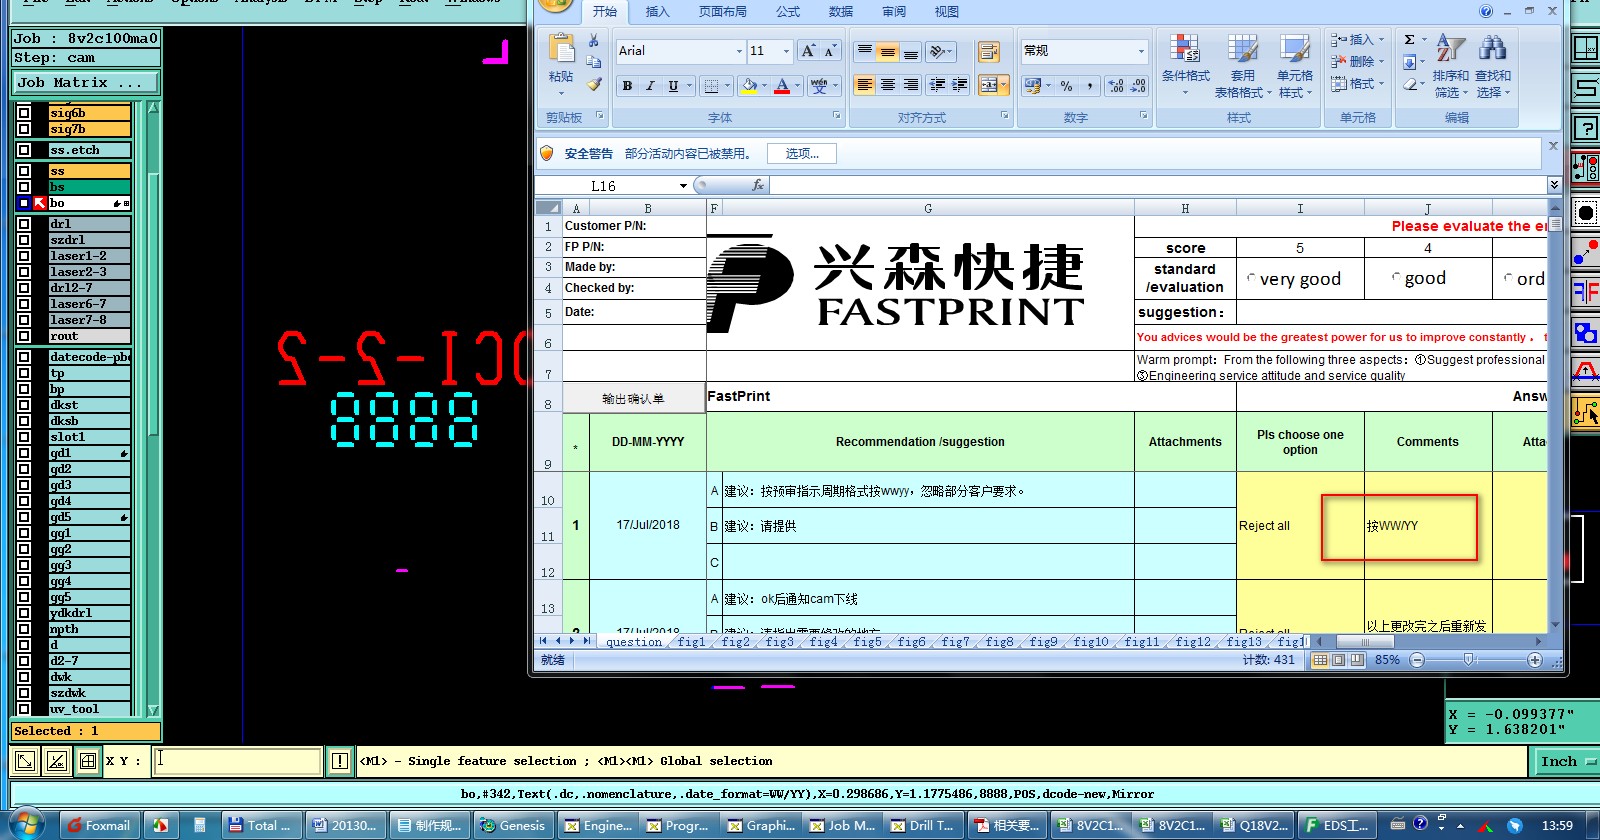The height and width of the screenshot is (840, 1600).
Task: Open the Name Box L16 dropdown
Action: [683, 186]
